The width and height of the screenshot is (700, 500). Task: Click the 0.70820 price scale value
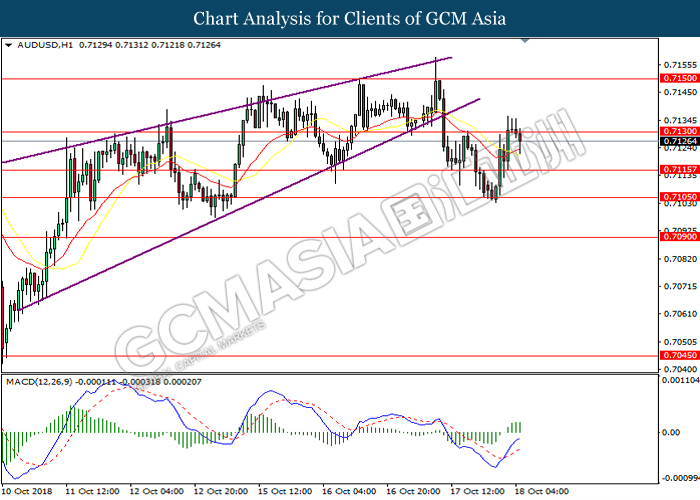[680, 259]
